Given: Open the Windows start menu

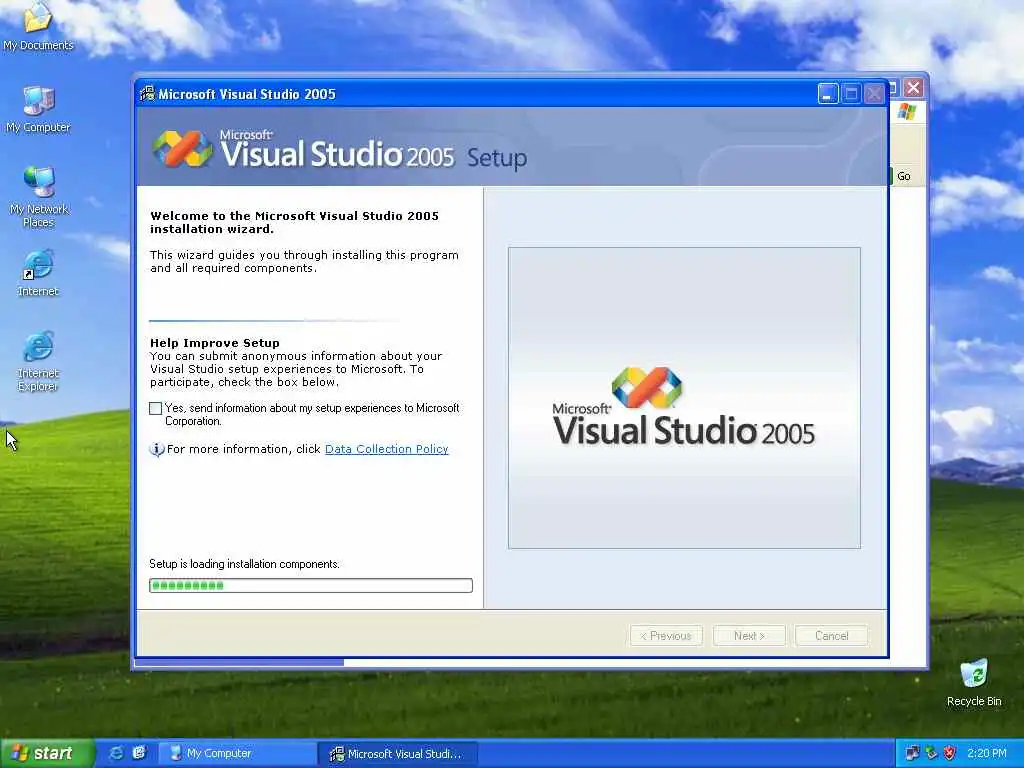Looking at the screenshot, I should (46, 753).
